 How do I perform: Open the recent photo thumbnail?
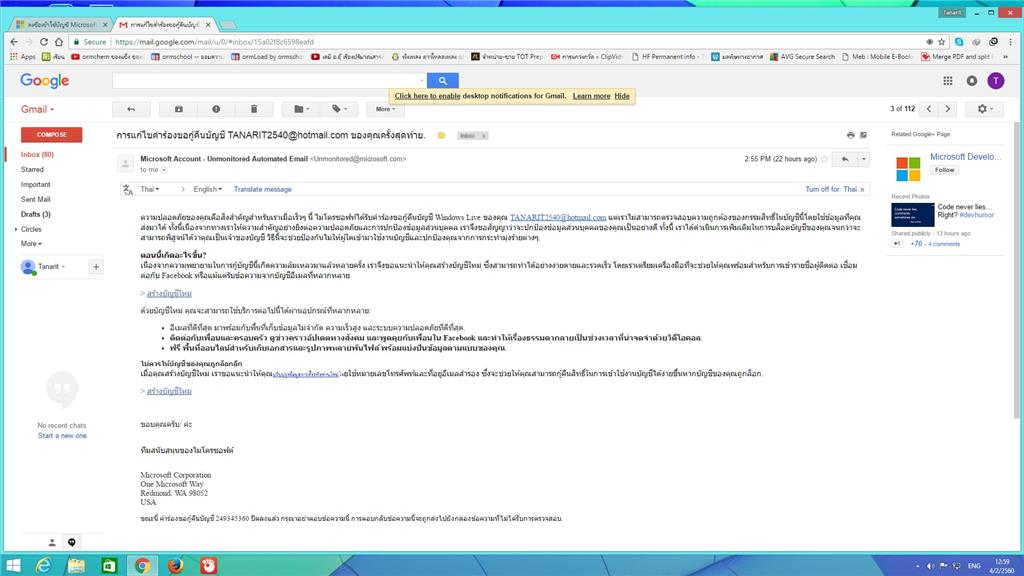(x=912, y=215)
